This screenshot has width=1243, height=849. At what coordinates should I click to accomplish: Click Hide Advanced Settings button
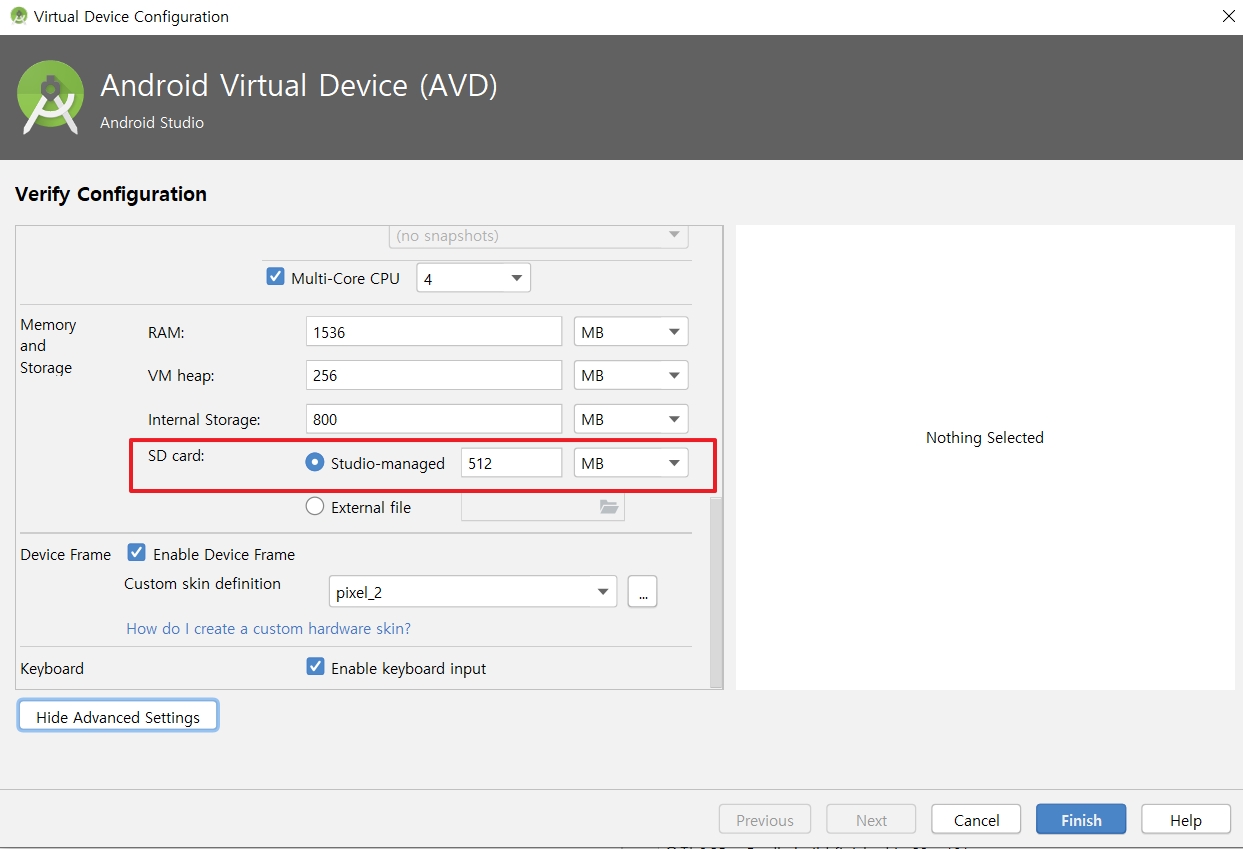click(x=118, y=716)
